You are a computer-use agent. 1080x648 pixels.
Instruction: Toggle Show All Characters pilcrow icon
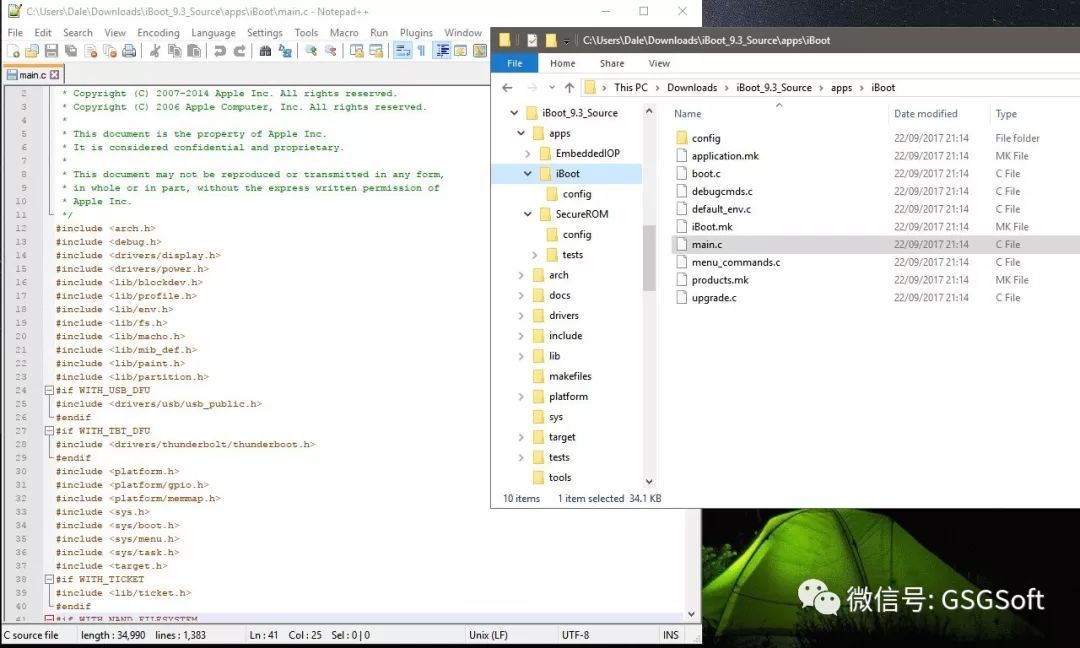coord(421,51)
